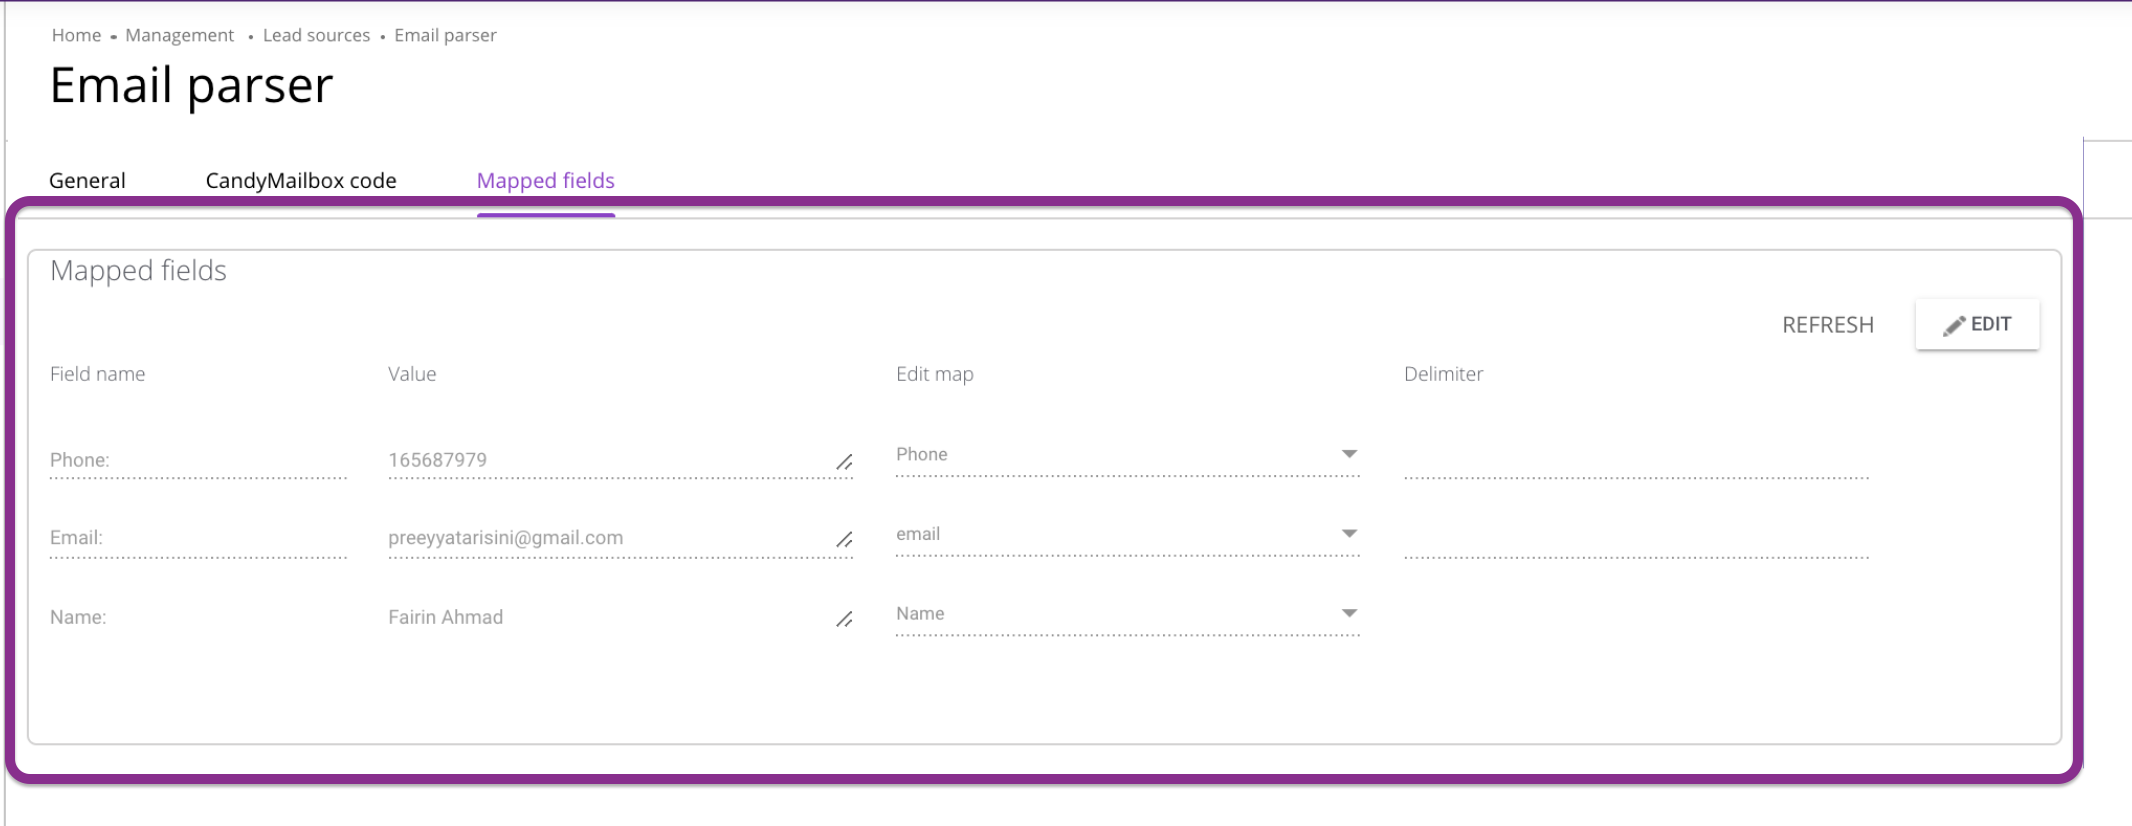Viewport: 2132px width, 826px height.
Task: Click the Name: field name input
Action: pos(198,617)
